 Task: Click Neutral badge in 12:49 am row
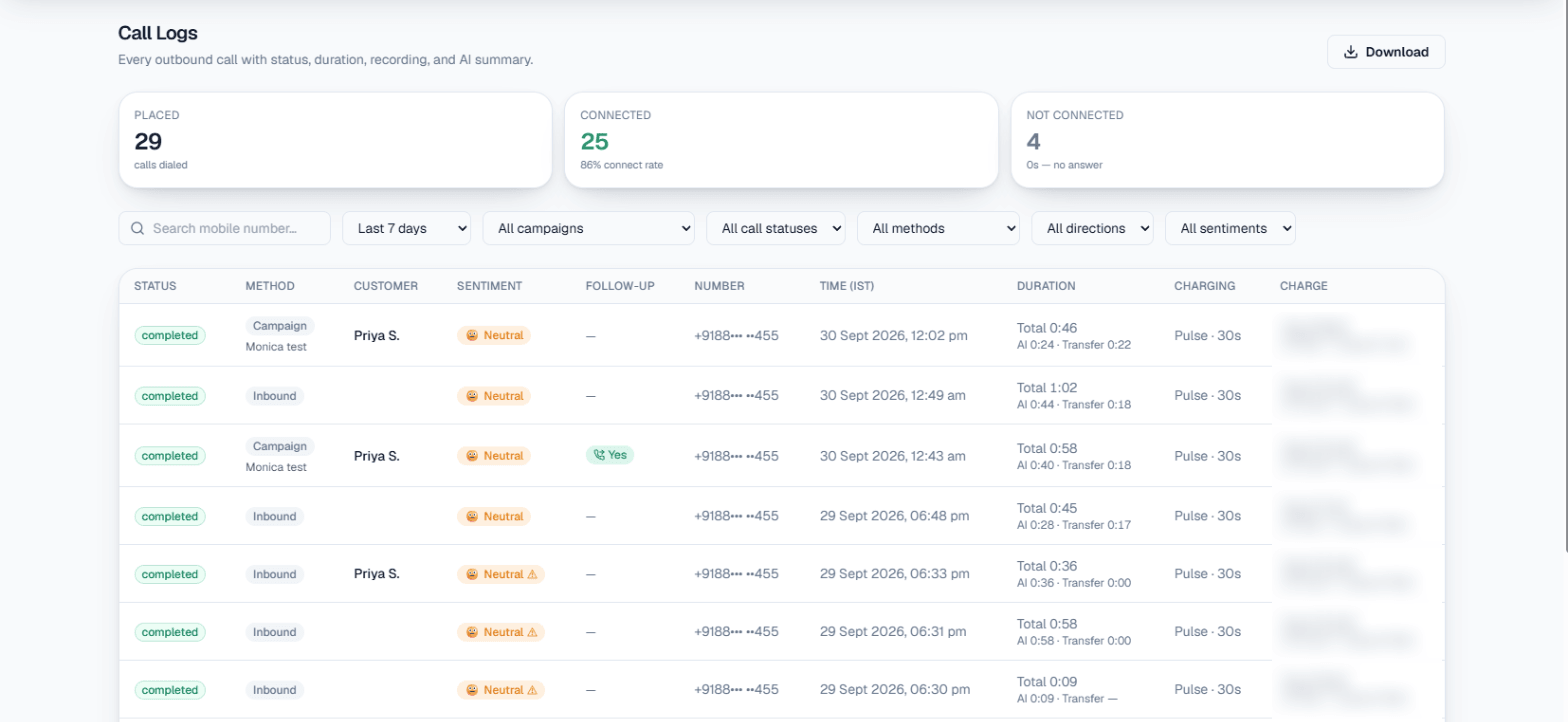pos(494,396)
